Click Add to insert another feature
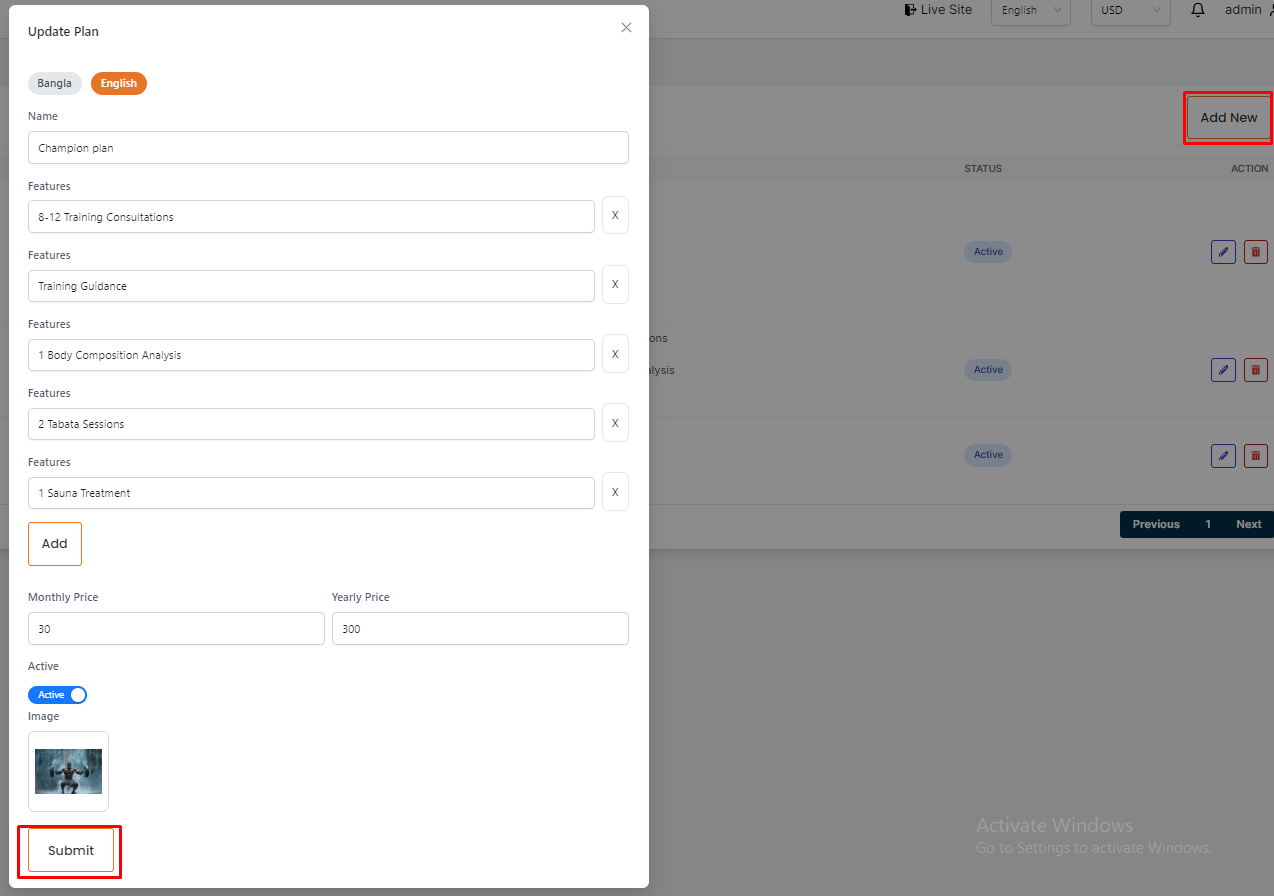The width and height of the screenshot is (1274, 896). [55, 544]
